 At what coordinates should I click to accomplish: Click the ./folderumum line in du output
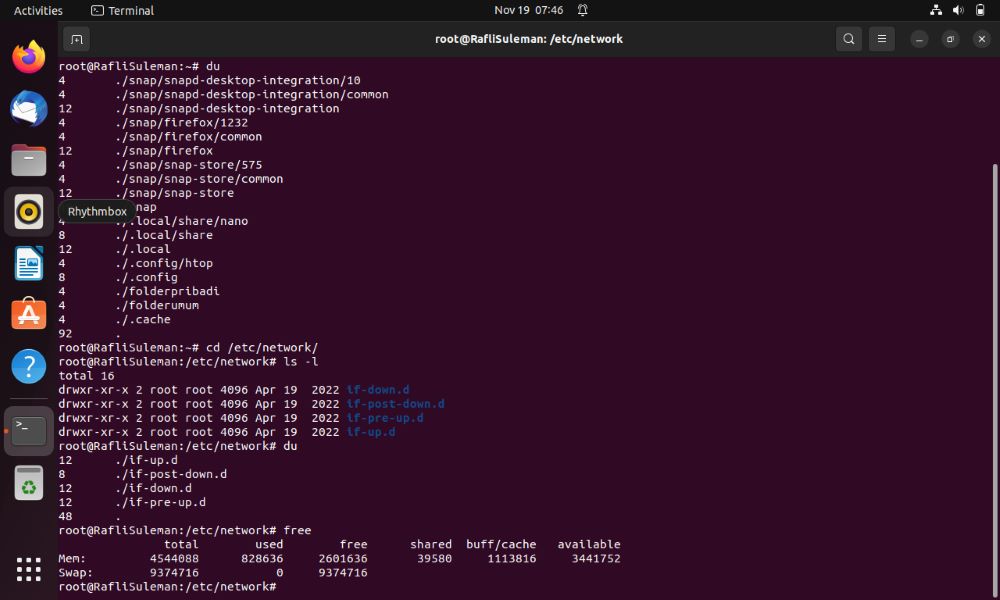point(129,305)
